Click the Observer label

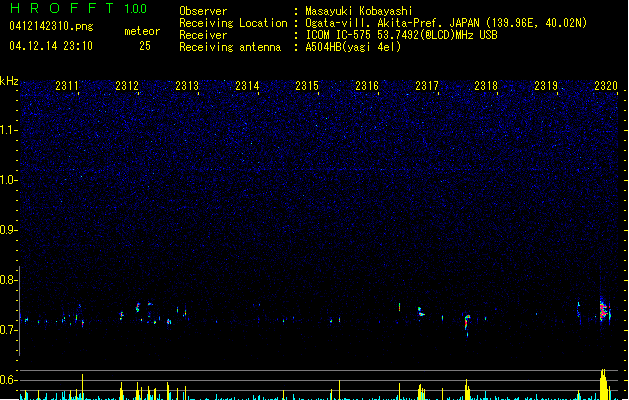pos(203,11)
